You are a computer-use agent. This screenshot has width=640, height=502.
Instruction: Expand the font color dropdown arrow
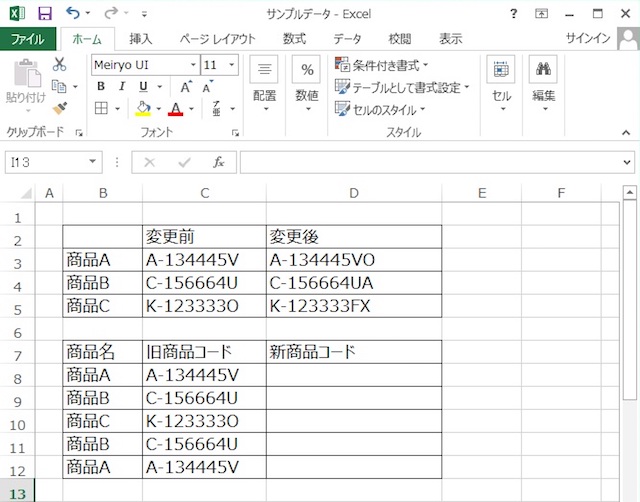pyautogui.click(x=191, y=109)
